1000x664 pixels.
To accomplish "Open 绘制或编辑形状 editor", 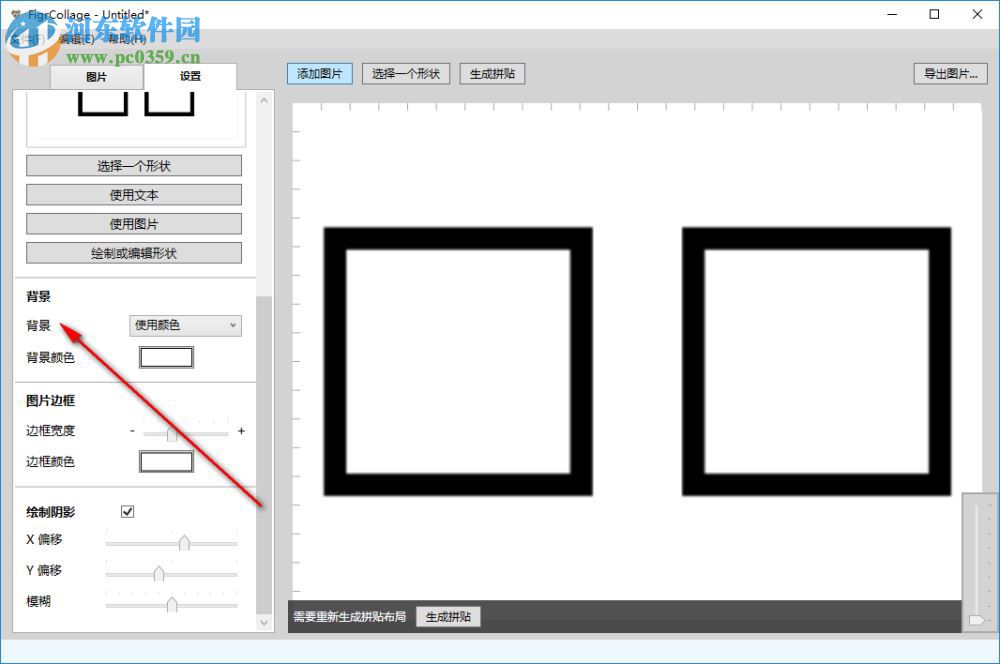I will [x=134, y=252].
